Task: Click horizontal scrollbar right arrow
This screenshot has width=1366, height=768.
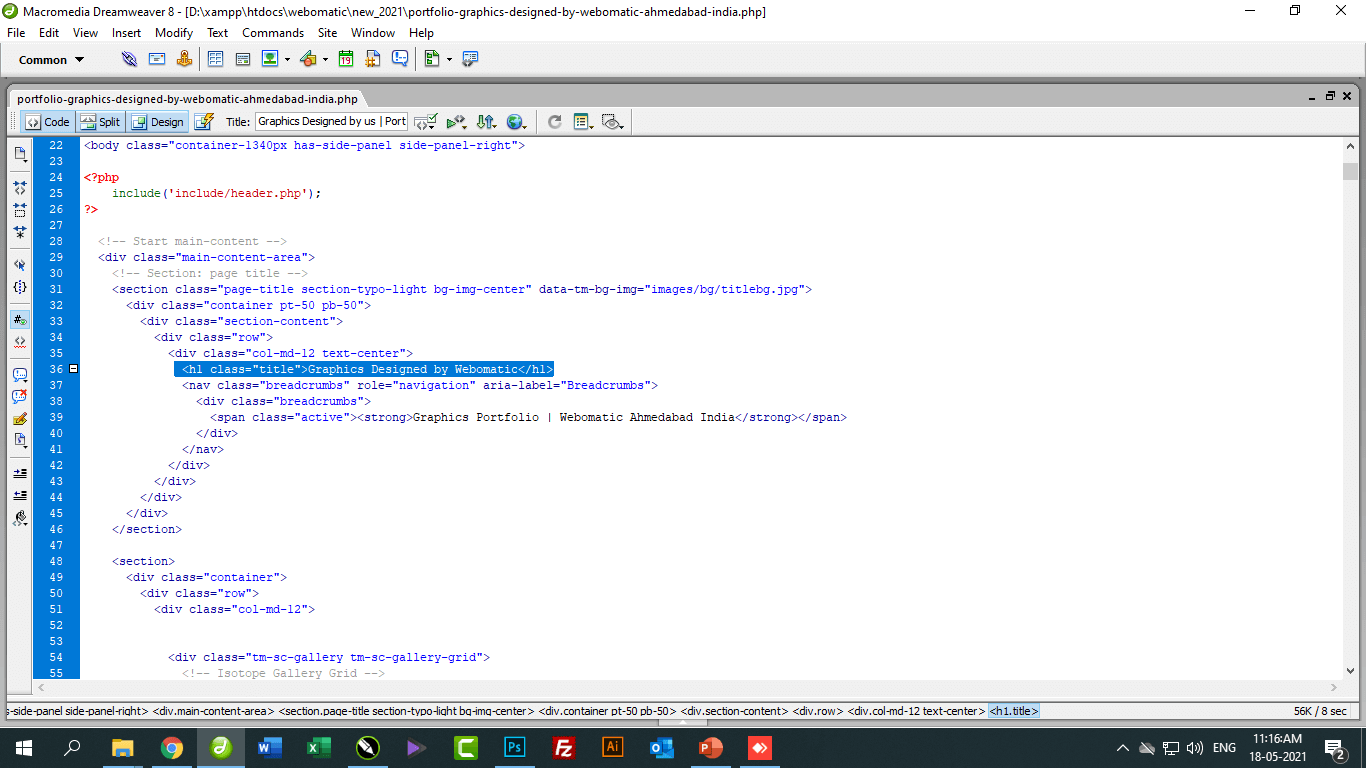Action: click(1335, 688)
